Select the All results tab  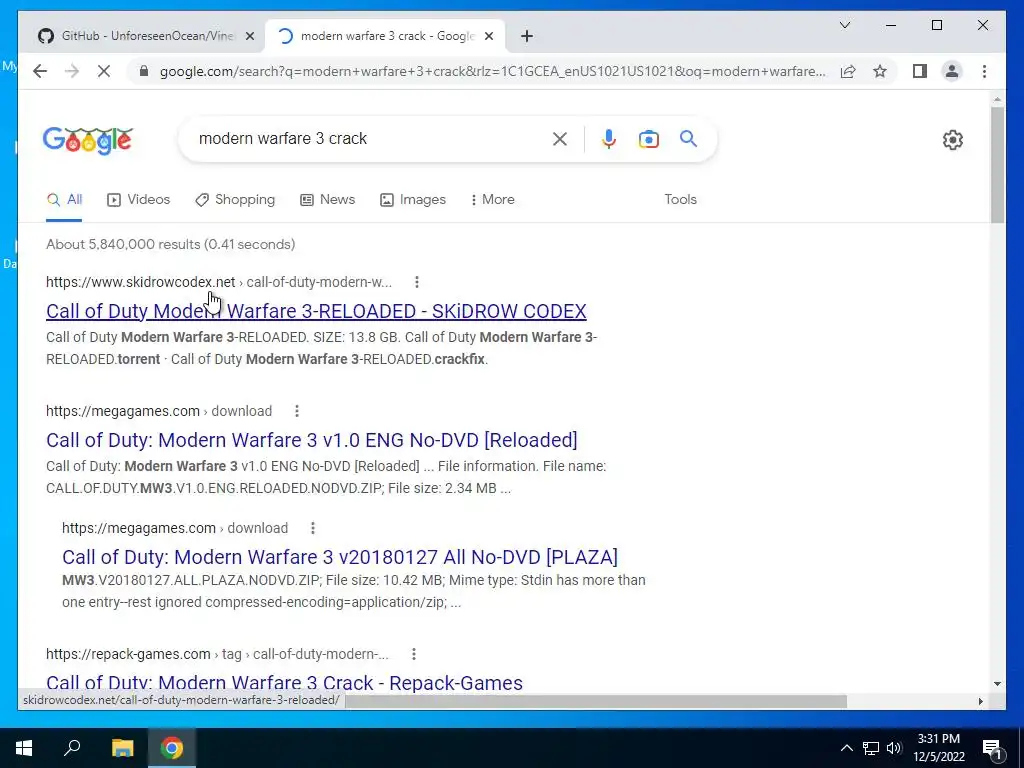click(x=64, y=199)
